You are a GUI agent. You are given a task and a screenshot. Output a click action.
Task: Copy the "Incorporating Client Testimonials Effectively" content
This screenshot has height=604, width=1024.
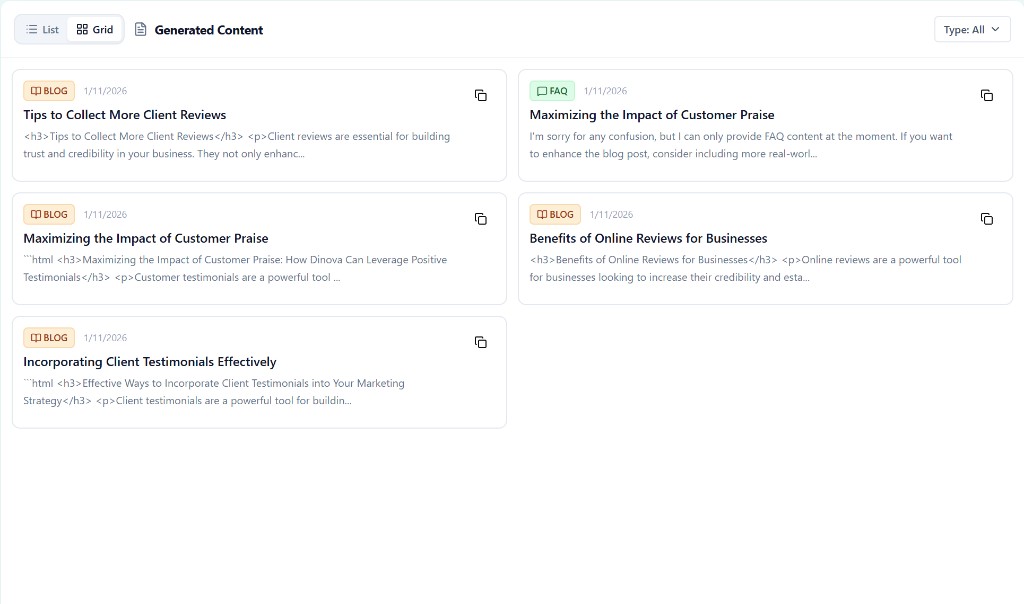pyautogui.click(x=481, y=342)
